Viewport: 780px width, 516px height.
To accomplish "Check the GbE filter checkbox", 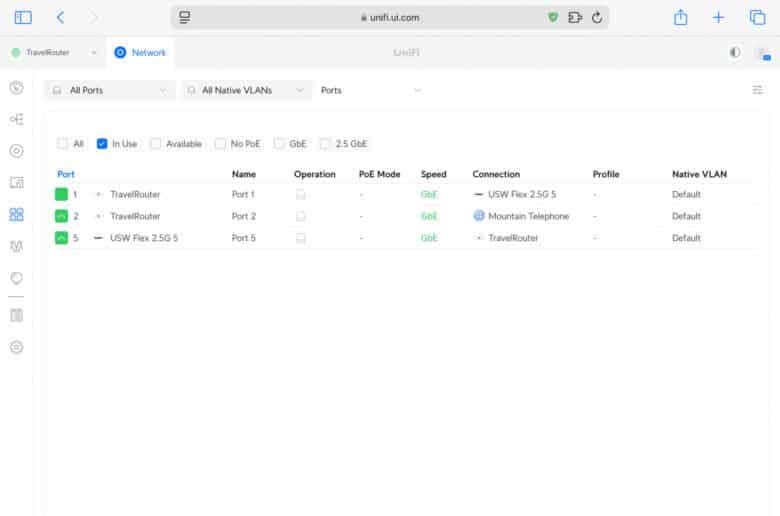I will click(279, 144).
